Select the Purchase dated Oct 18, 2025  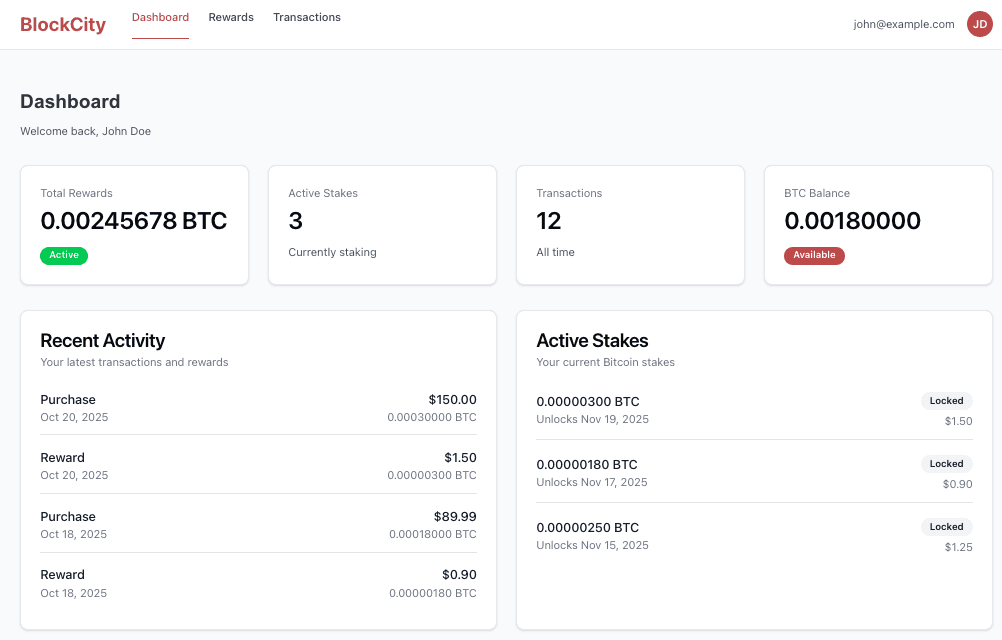258,524
